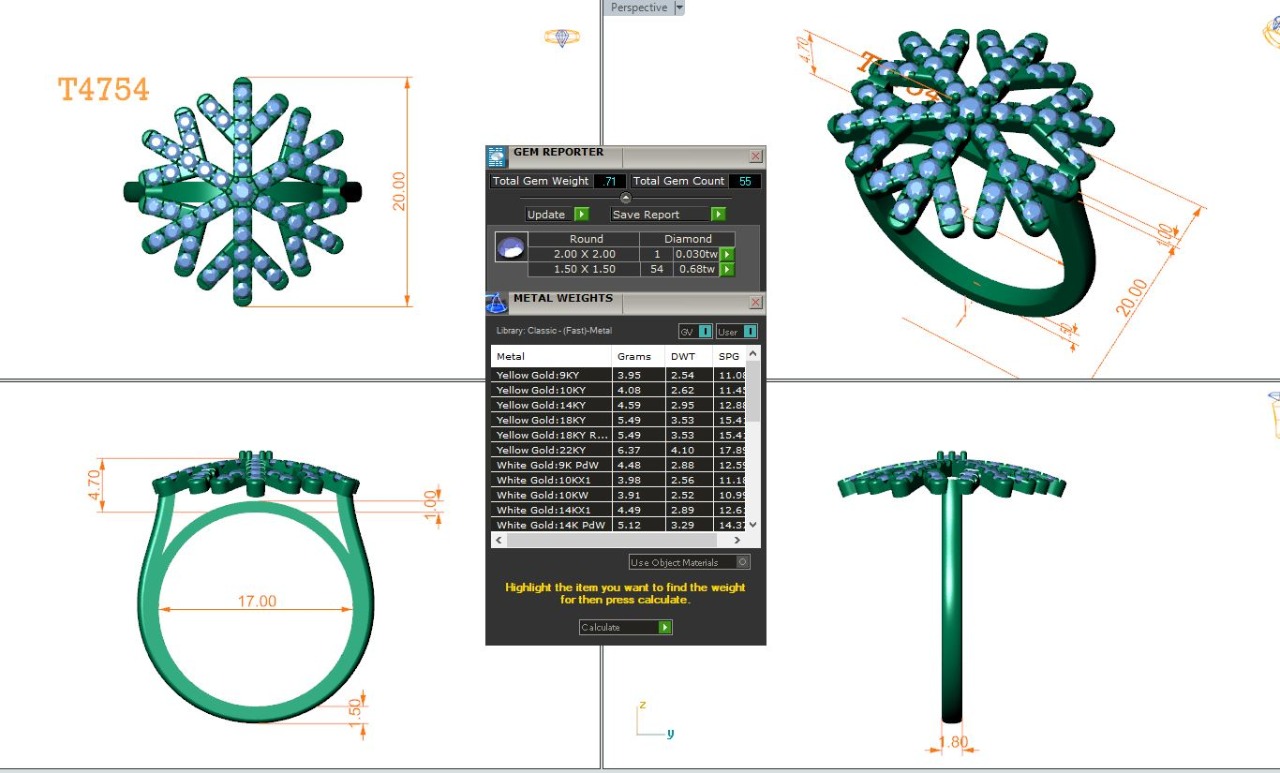The image size is (1280, 773).
Task: Sort by the Grams column header
Action: point(634,356)
